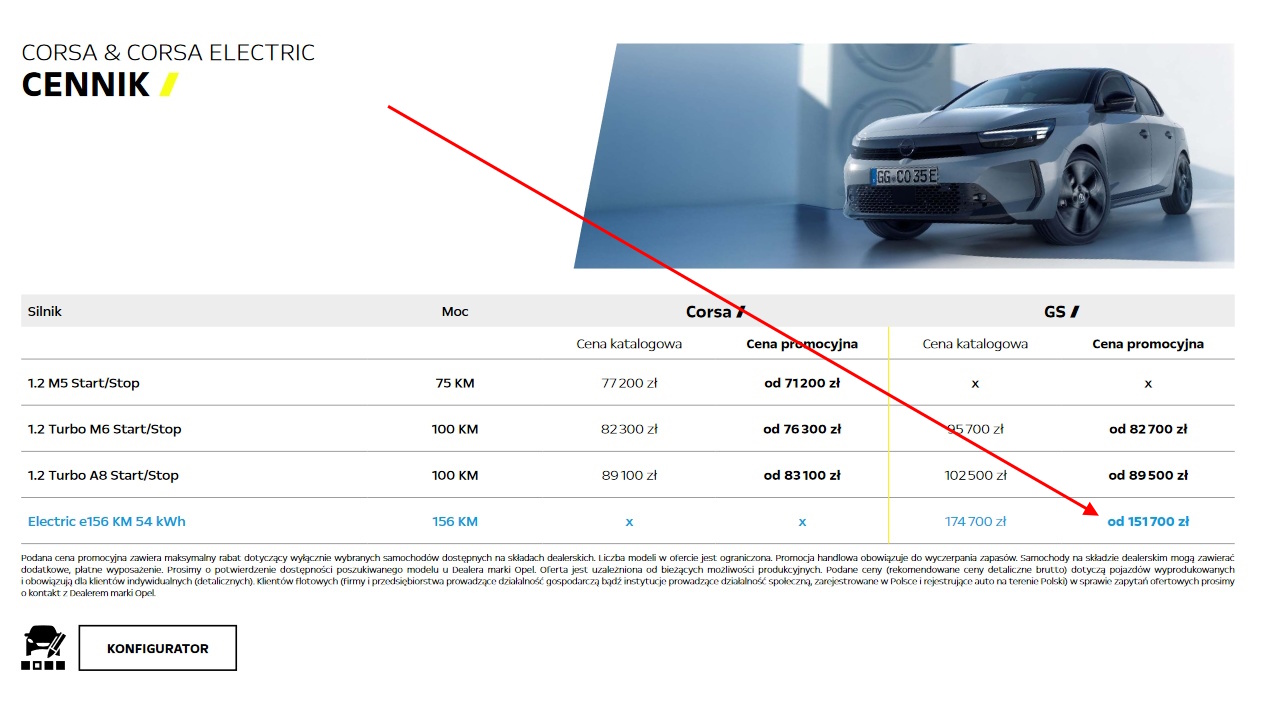Select the '1.2 Turbo M6 Start/Stop' engine row
1263x712 pixels.
pos(628,429)
